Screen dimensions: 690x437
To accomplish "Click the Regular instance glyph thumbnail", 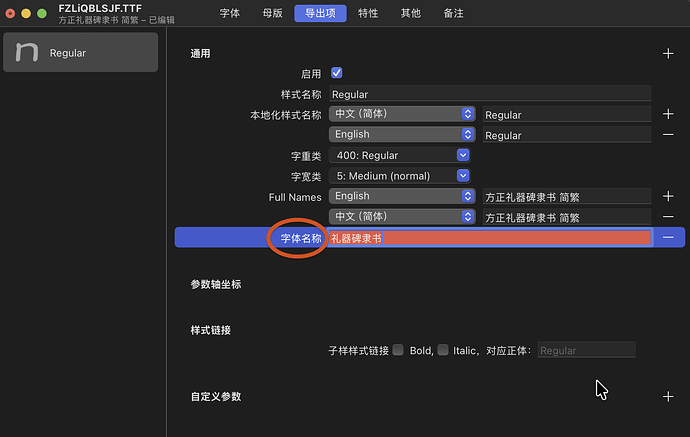I will click(27, 52).
